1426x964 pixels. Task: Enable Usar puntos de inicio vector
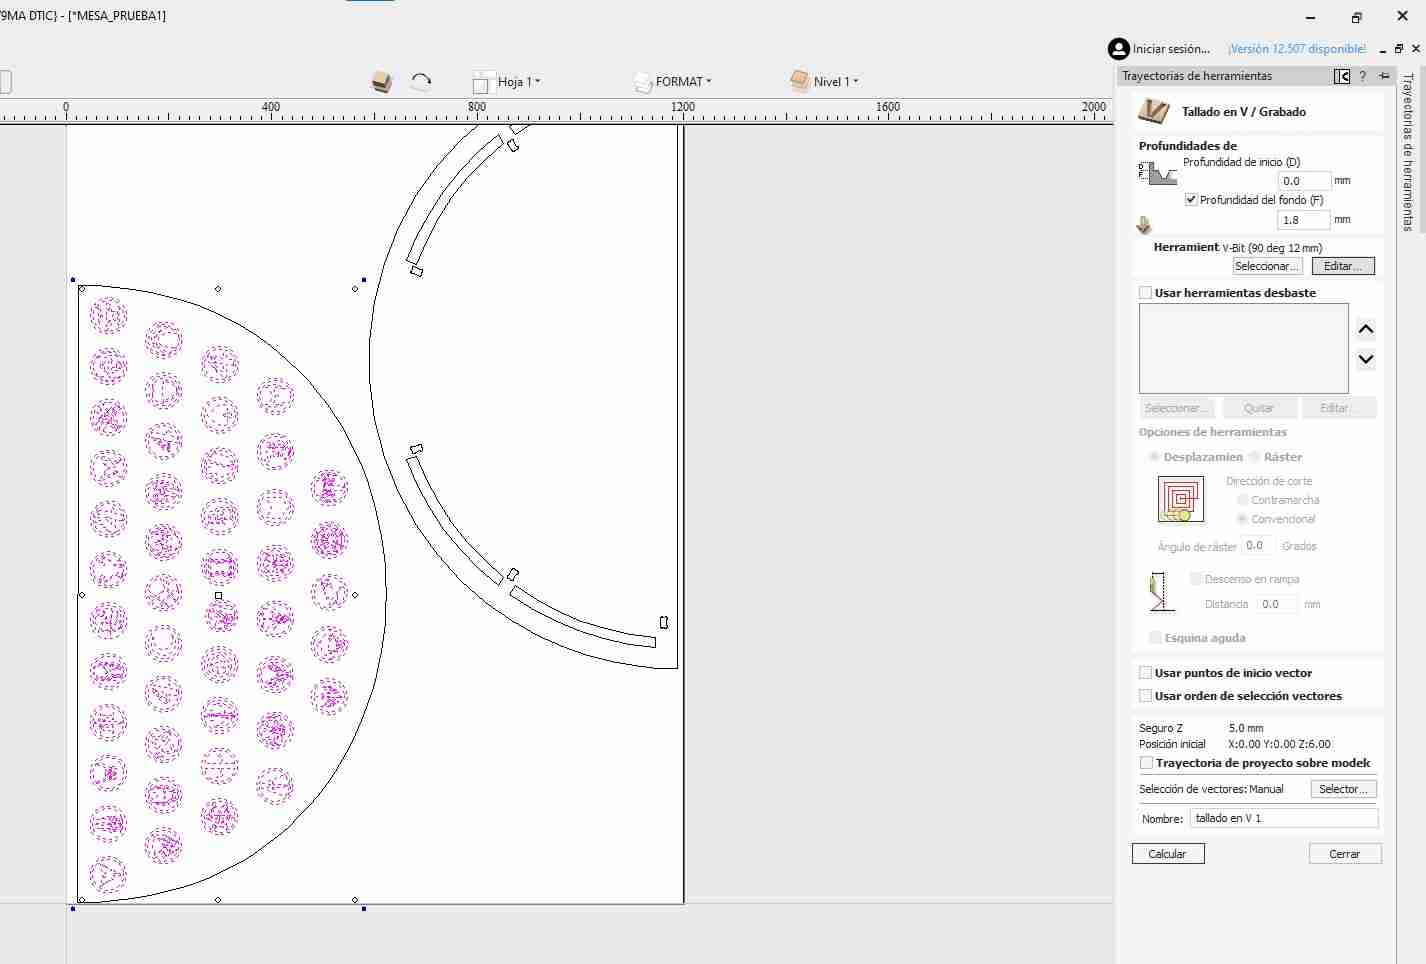click(x=1146, y=673)
